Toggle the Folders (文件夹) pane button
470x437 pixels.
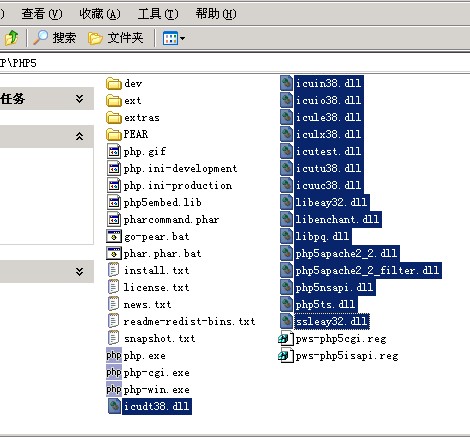coord(116,38)
